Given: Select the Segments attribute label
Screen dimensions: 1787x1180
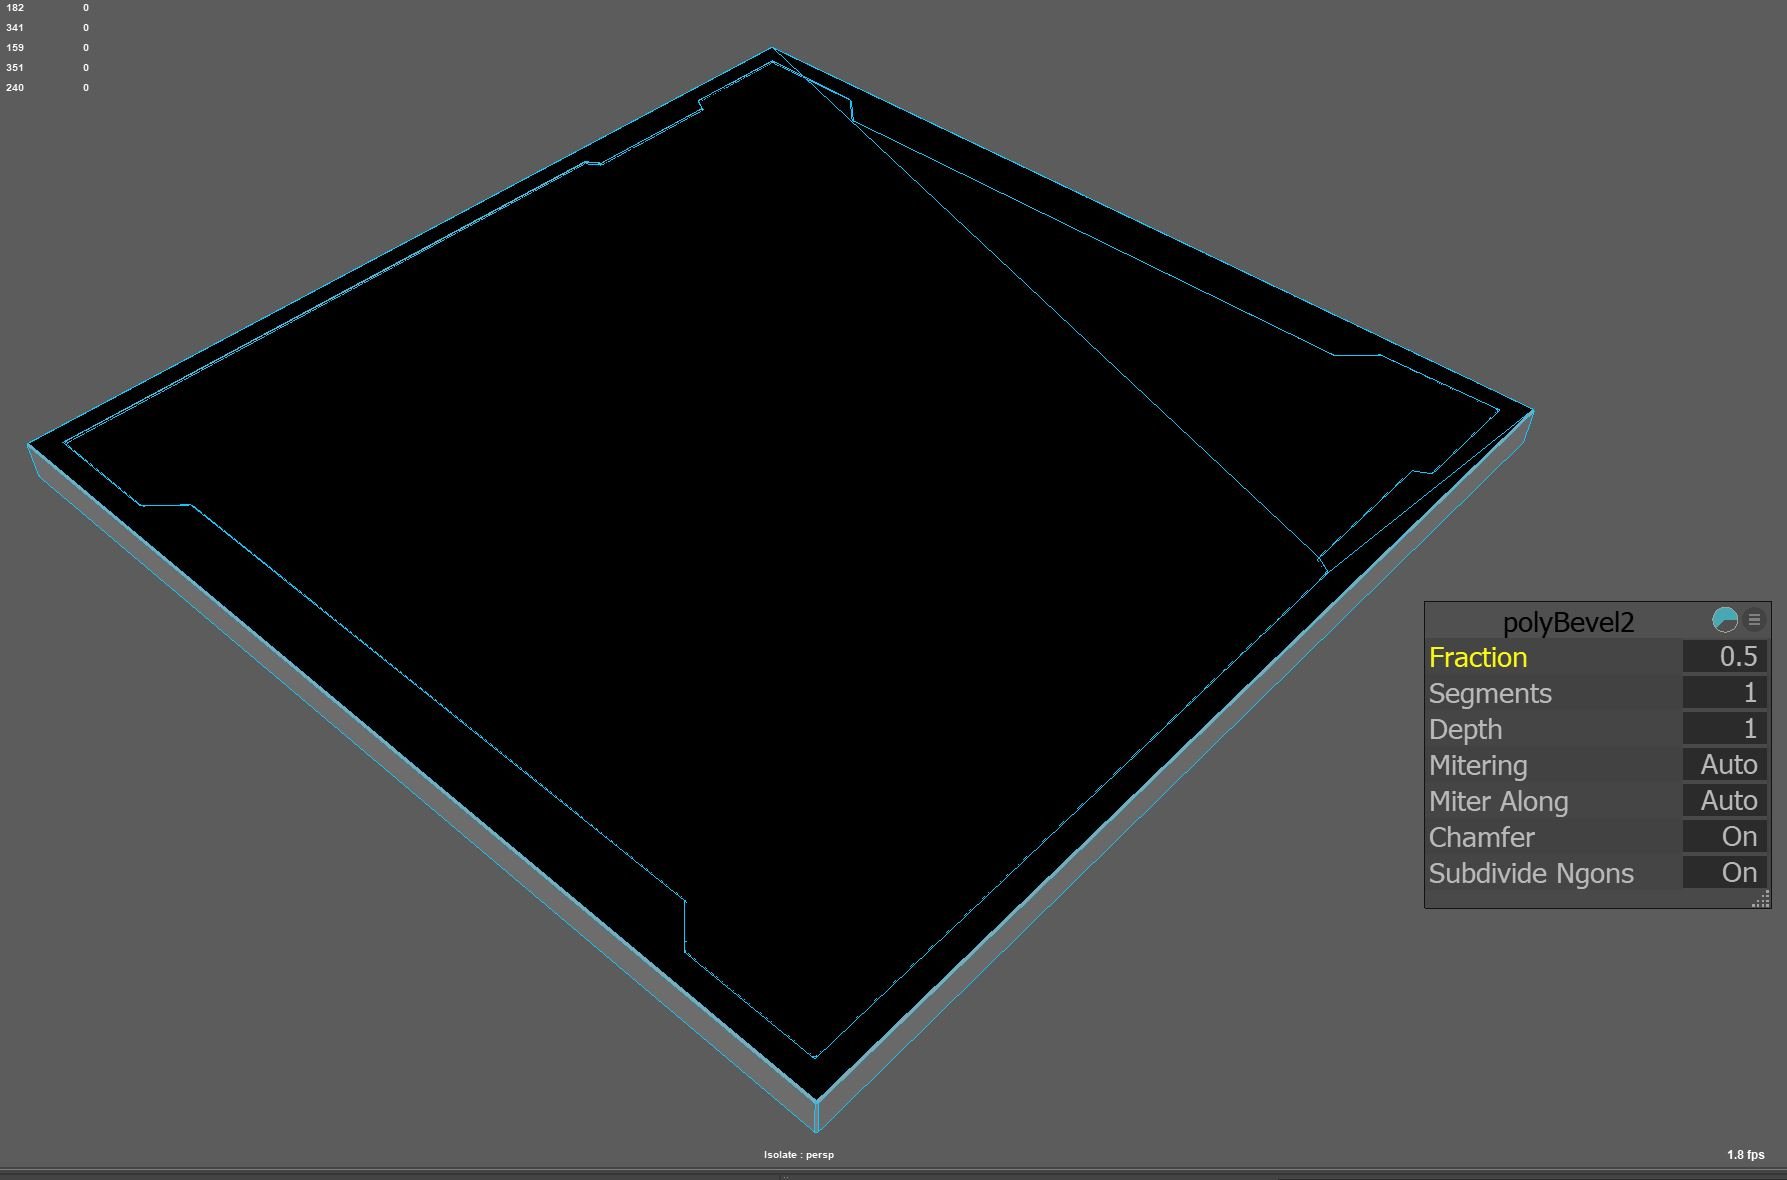Looking at the screenshot, I should (1490, 694).
